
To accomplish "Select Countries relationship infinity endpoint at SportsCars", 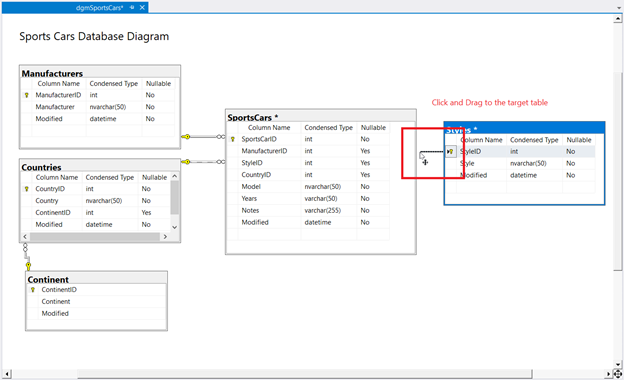I will [x=220, y=162].
